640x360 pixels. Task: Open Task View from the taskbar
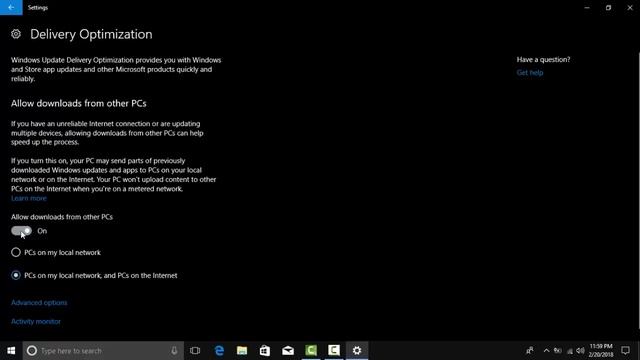coord(195,351)
